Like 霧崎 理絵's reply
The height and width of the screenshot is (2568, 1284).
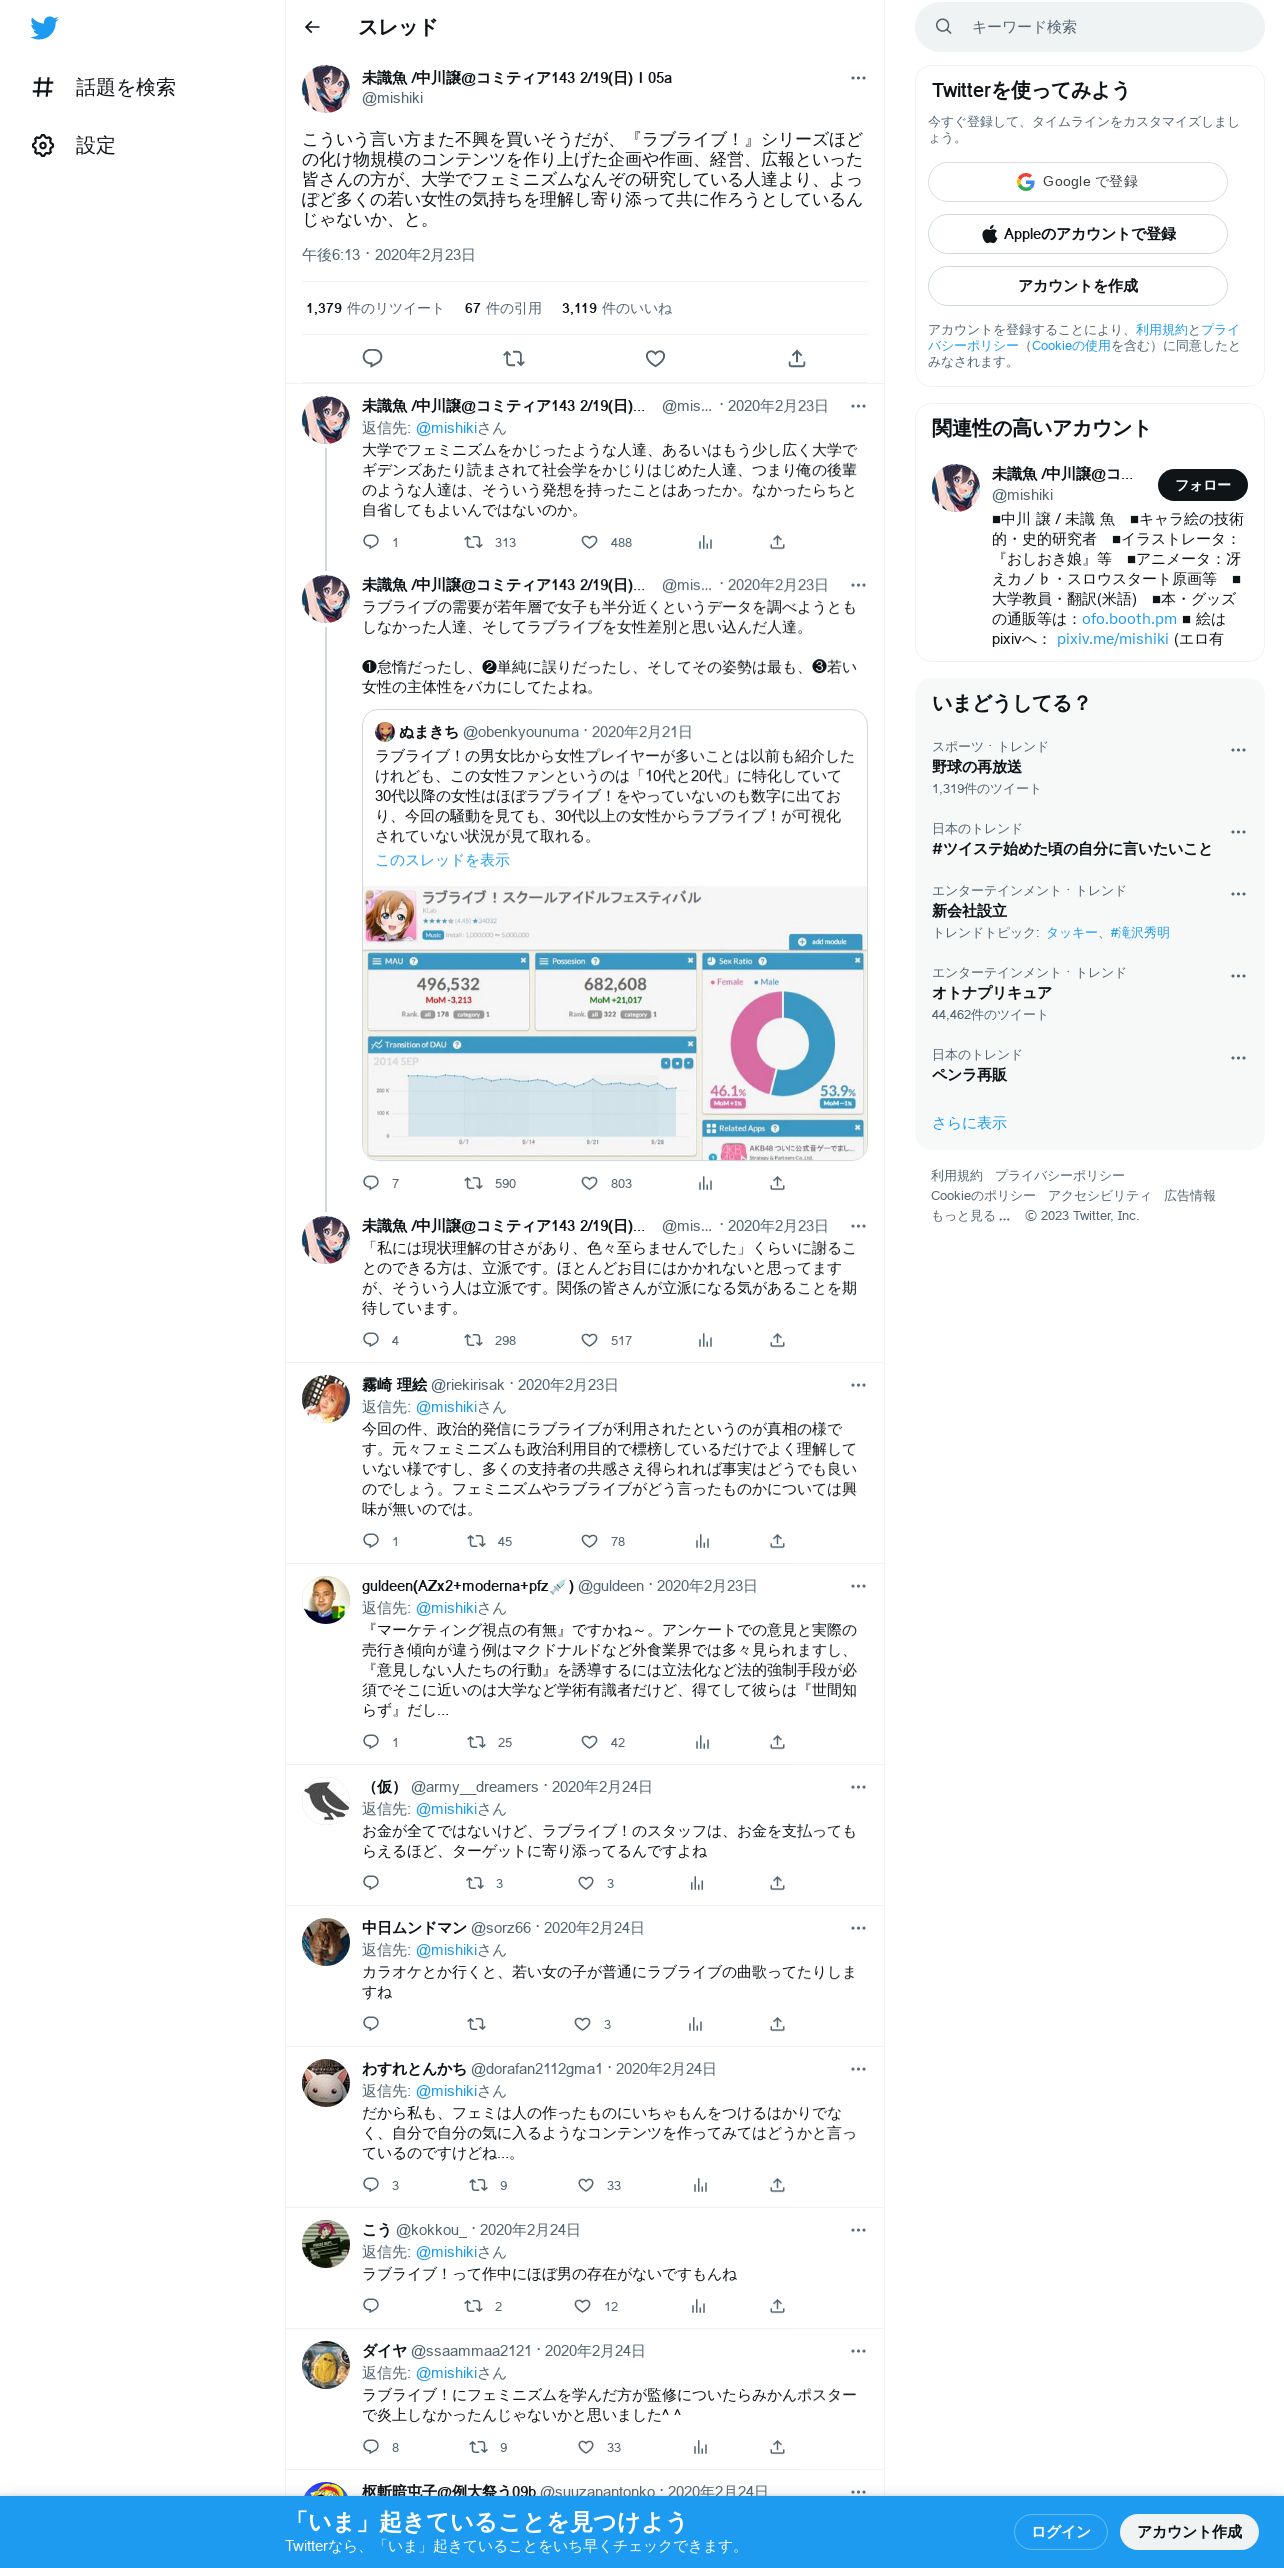[589, 1541]
